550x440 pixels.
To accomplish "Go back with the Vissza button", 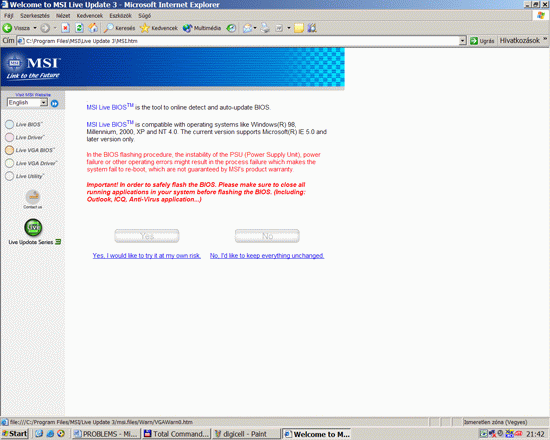I will 16,28.
